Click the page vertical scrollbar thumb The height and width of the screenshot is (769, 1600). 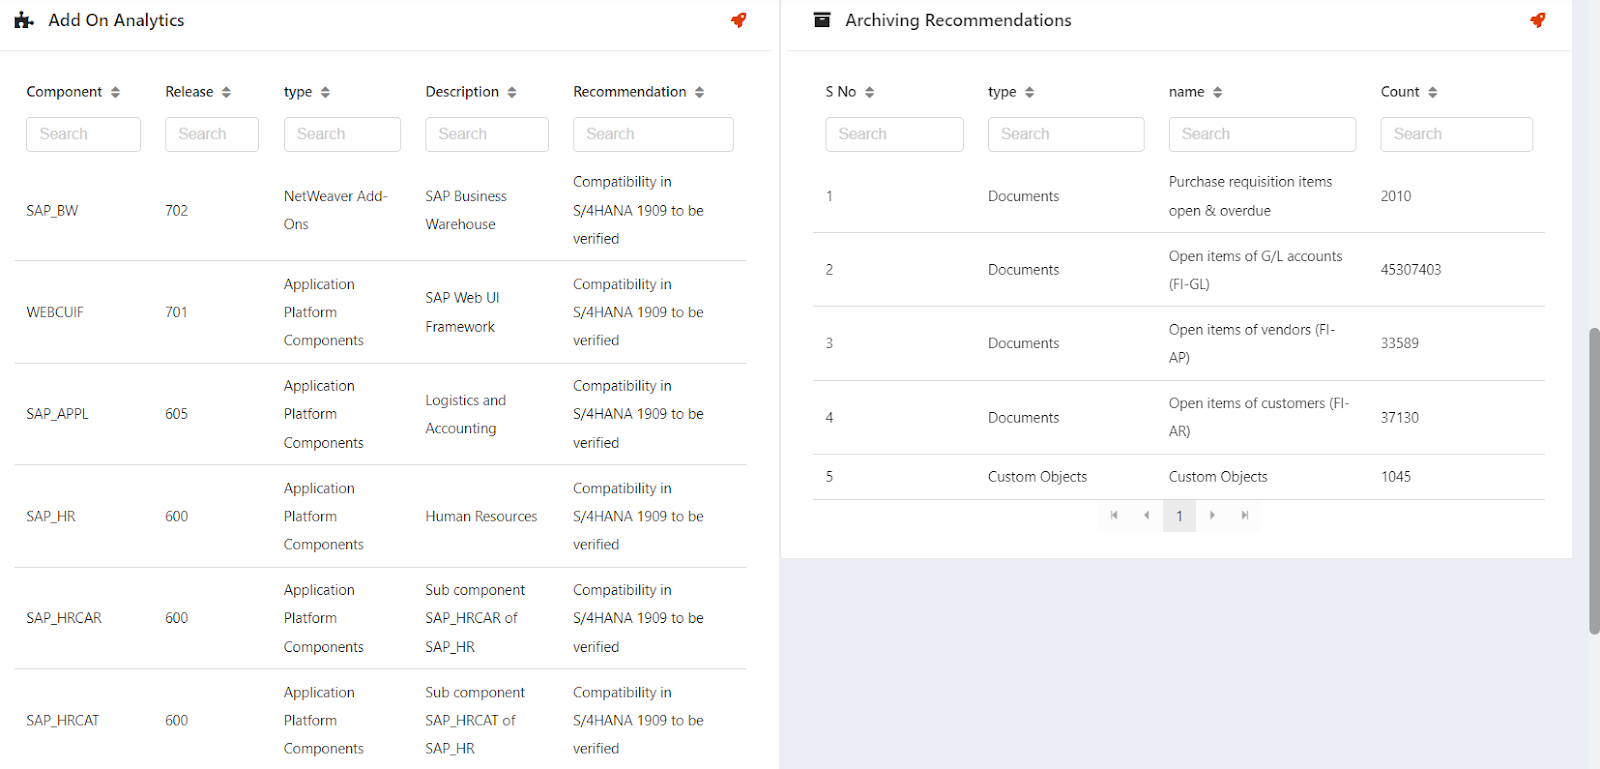click(x=1593, y=480)
